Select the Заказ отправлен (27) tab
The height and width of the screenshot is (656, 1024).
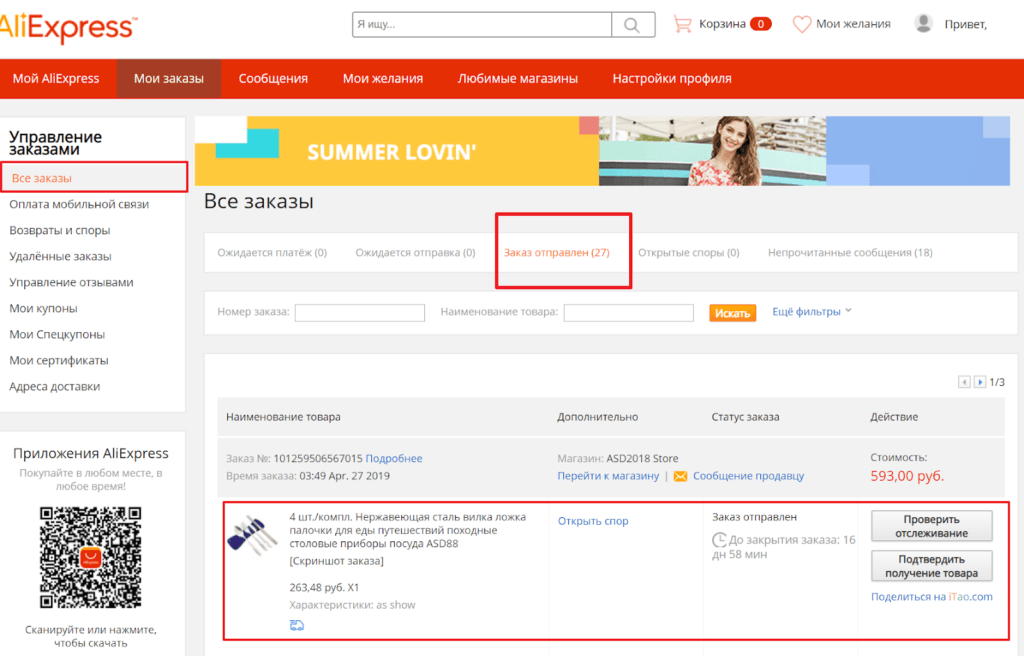pyautogui.click(x=556, y=253)
